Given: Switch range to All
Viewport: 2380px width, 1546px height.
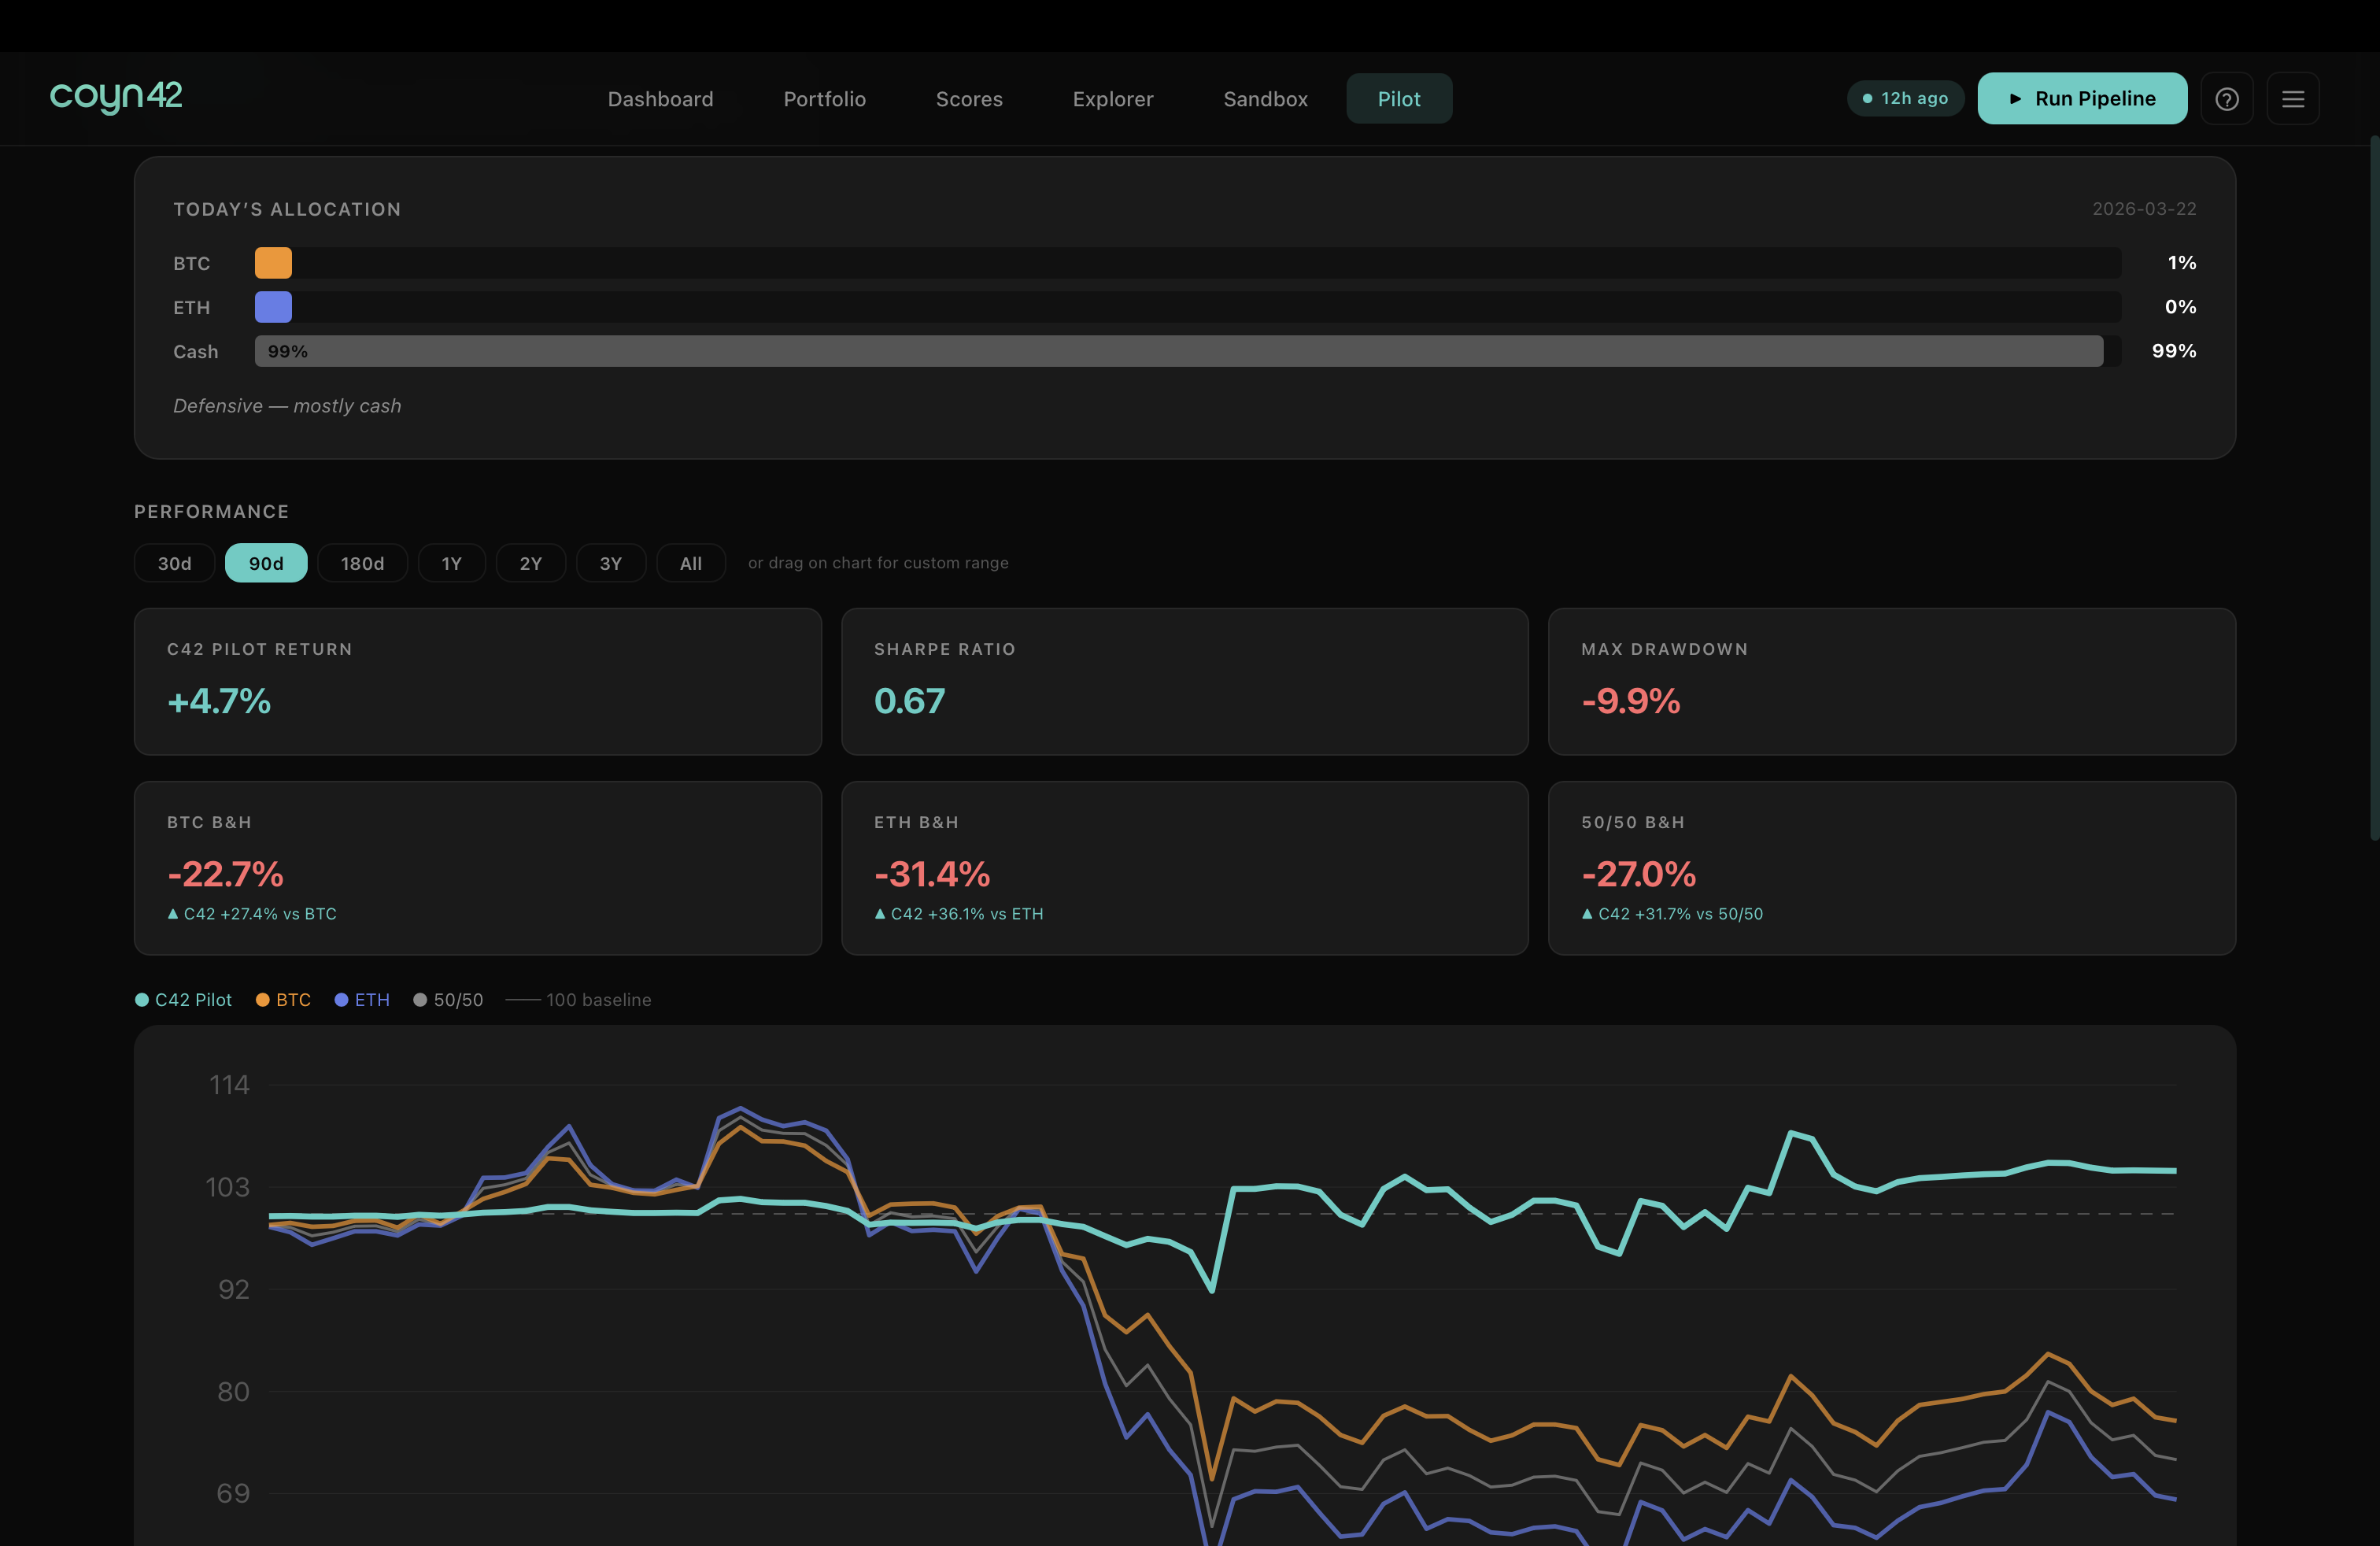Looking at the screenshot, I should 690,563.
